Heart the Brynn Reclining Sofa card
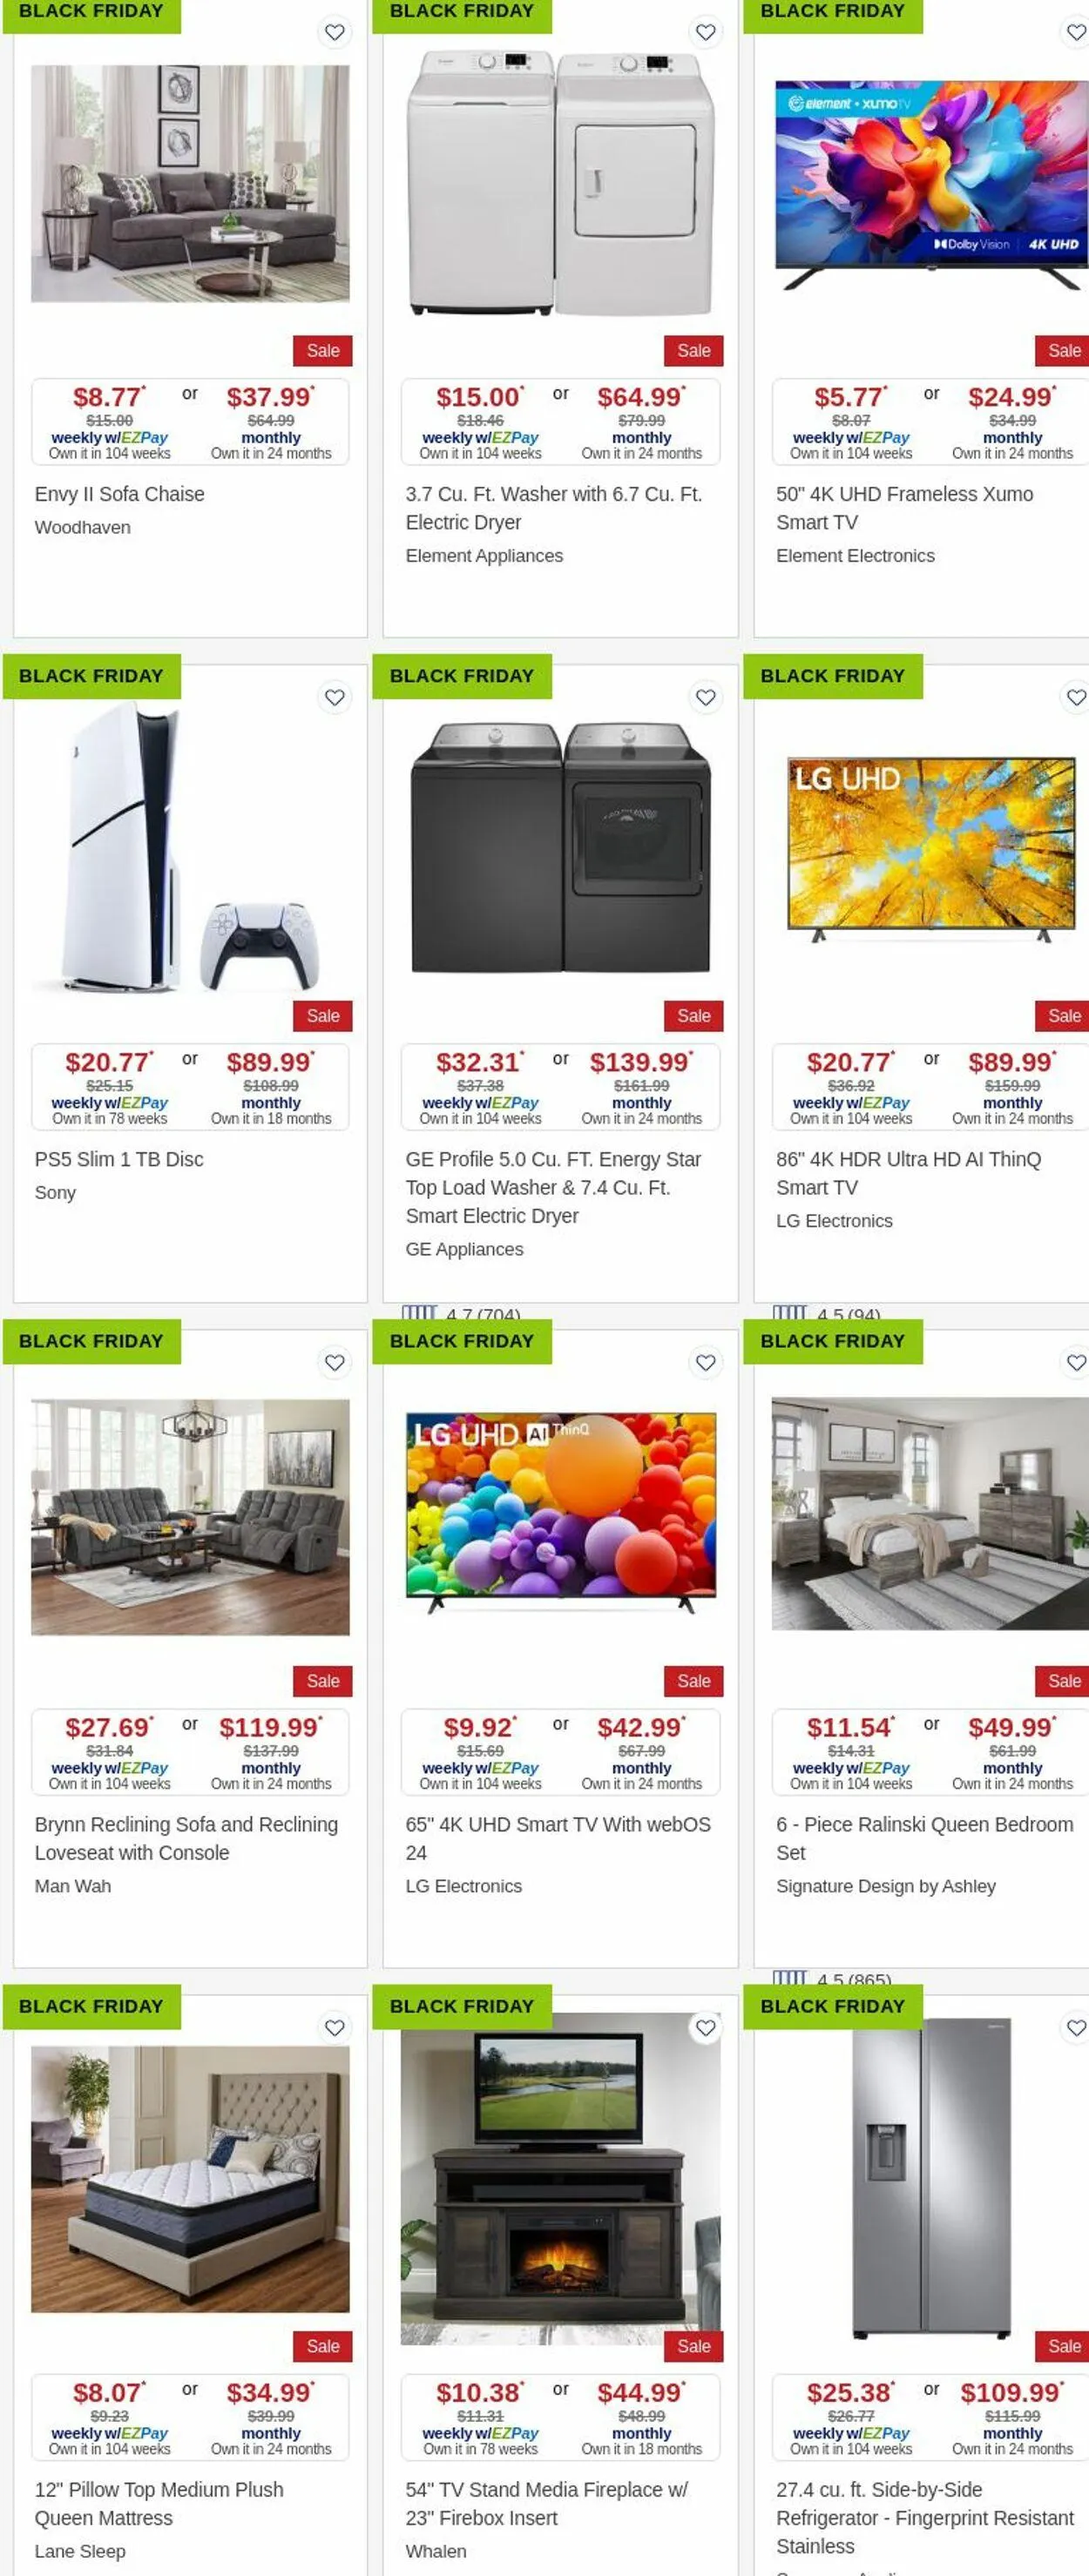 tap(334, 1362)
